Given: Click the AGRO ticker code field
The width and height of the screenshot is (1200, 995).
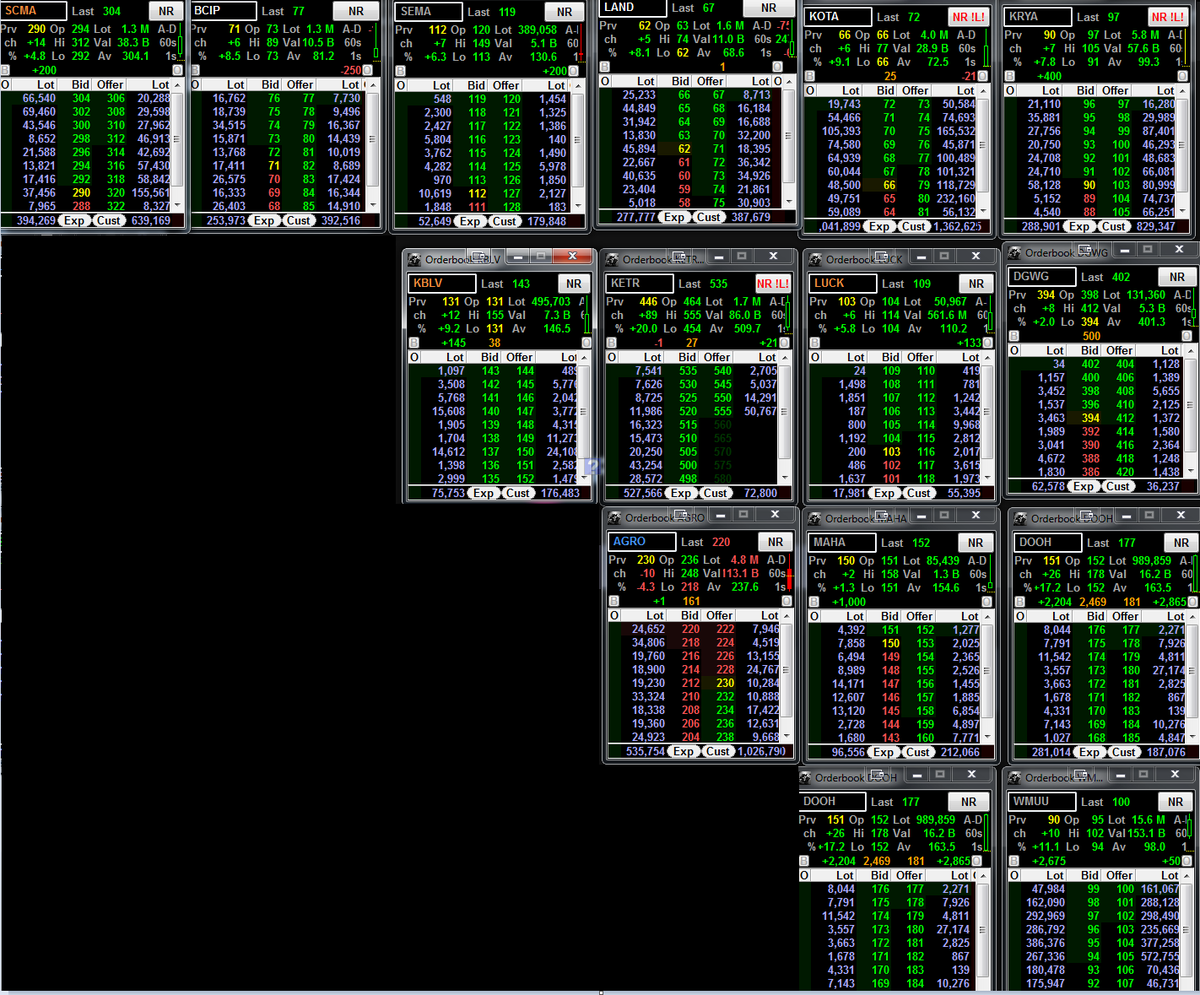Looking at the screenshot, I should tap(642, 542).
